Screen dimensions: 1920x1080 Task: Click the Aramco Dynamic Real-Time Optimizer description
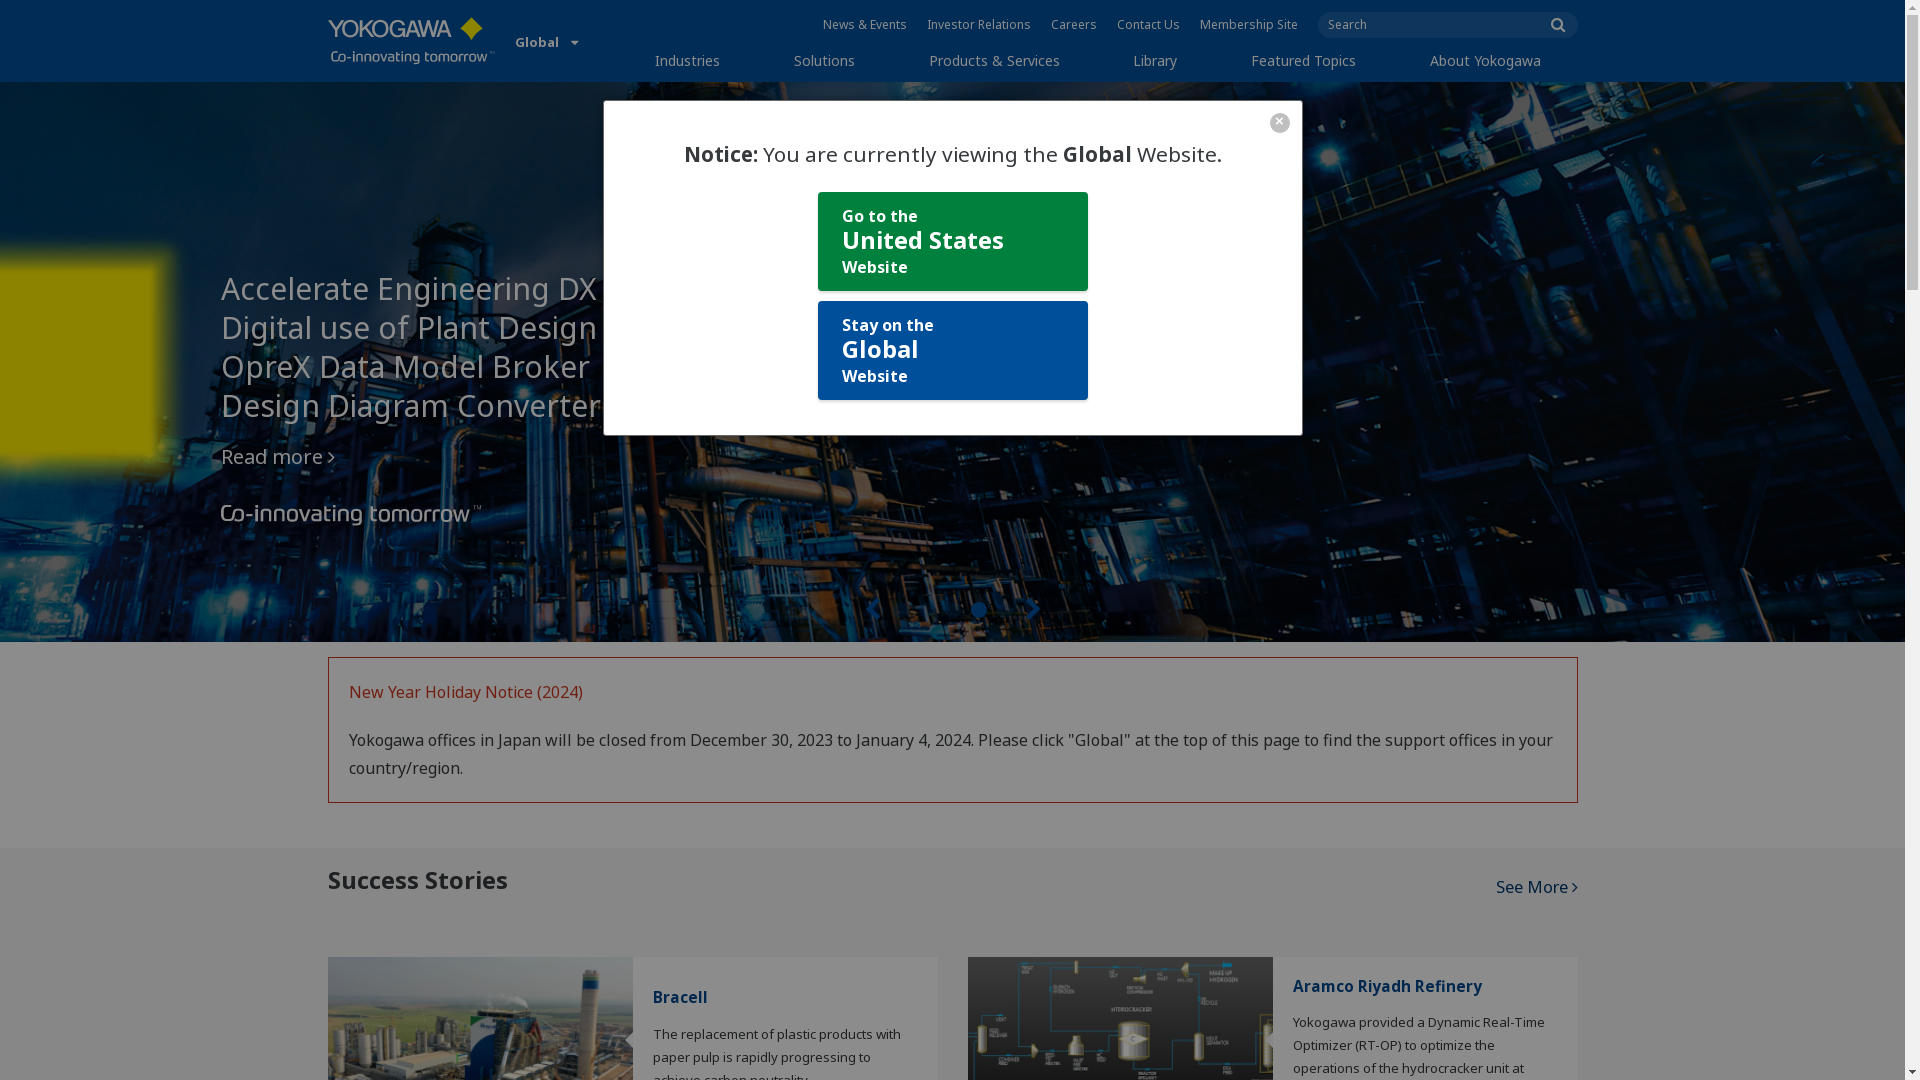(1418, 1045)
